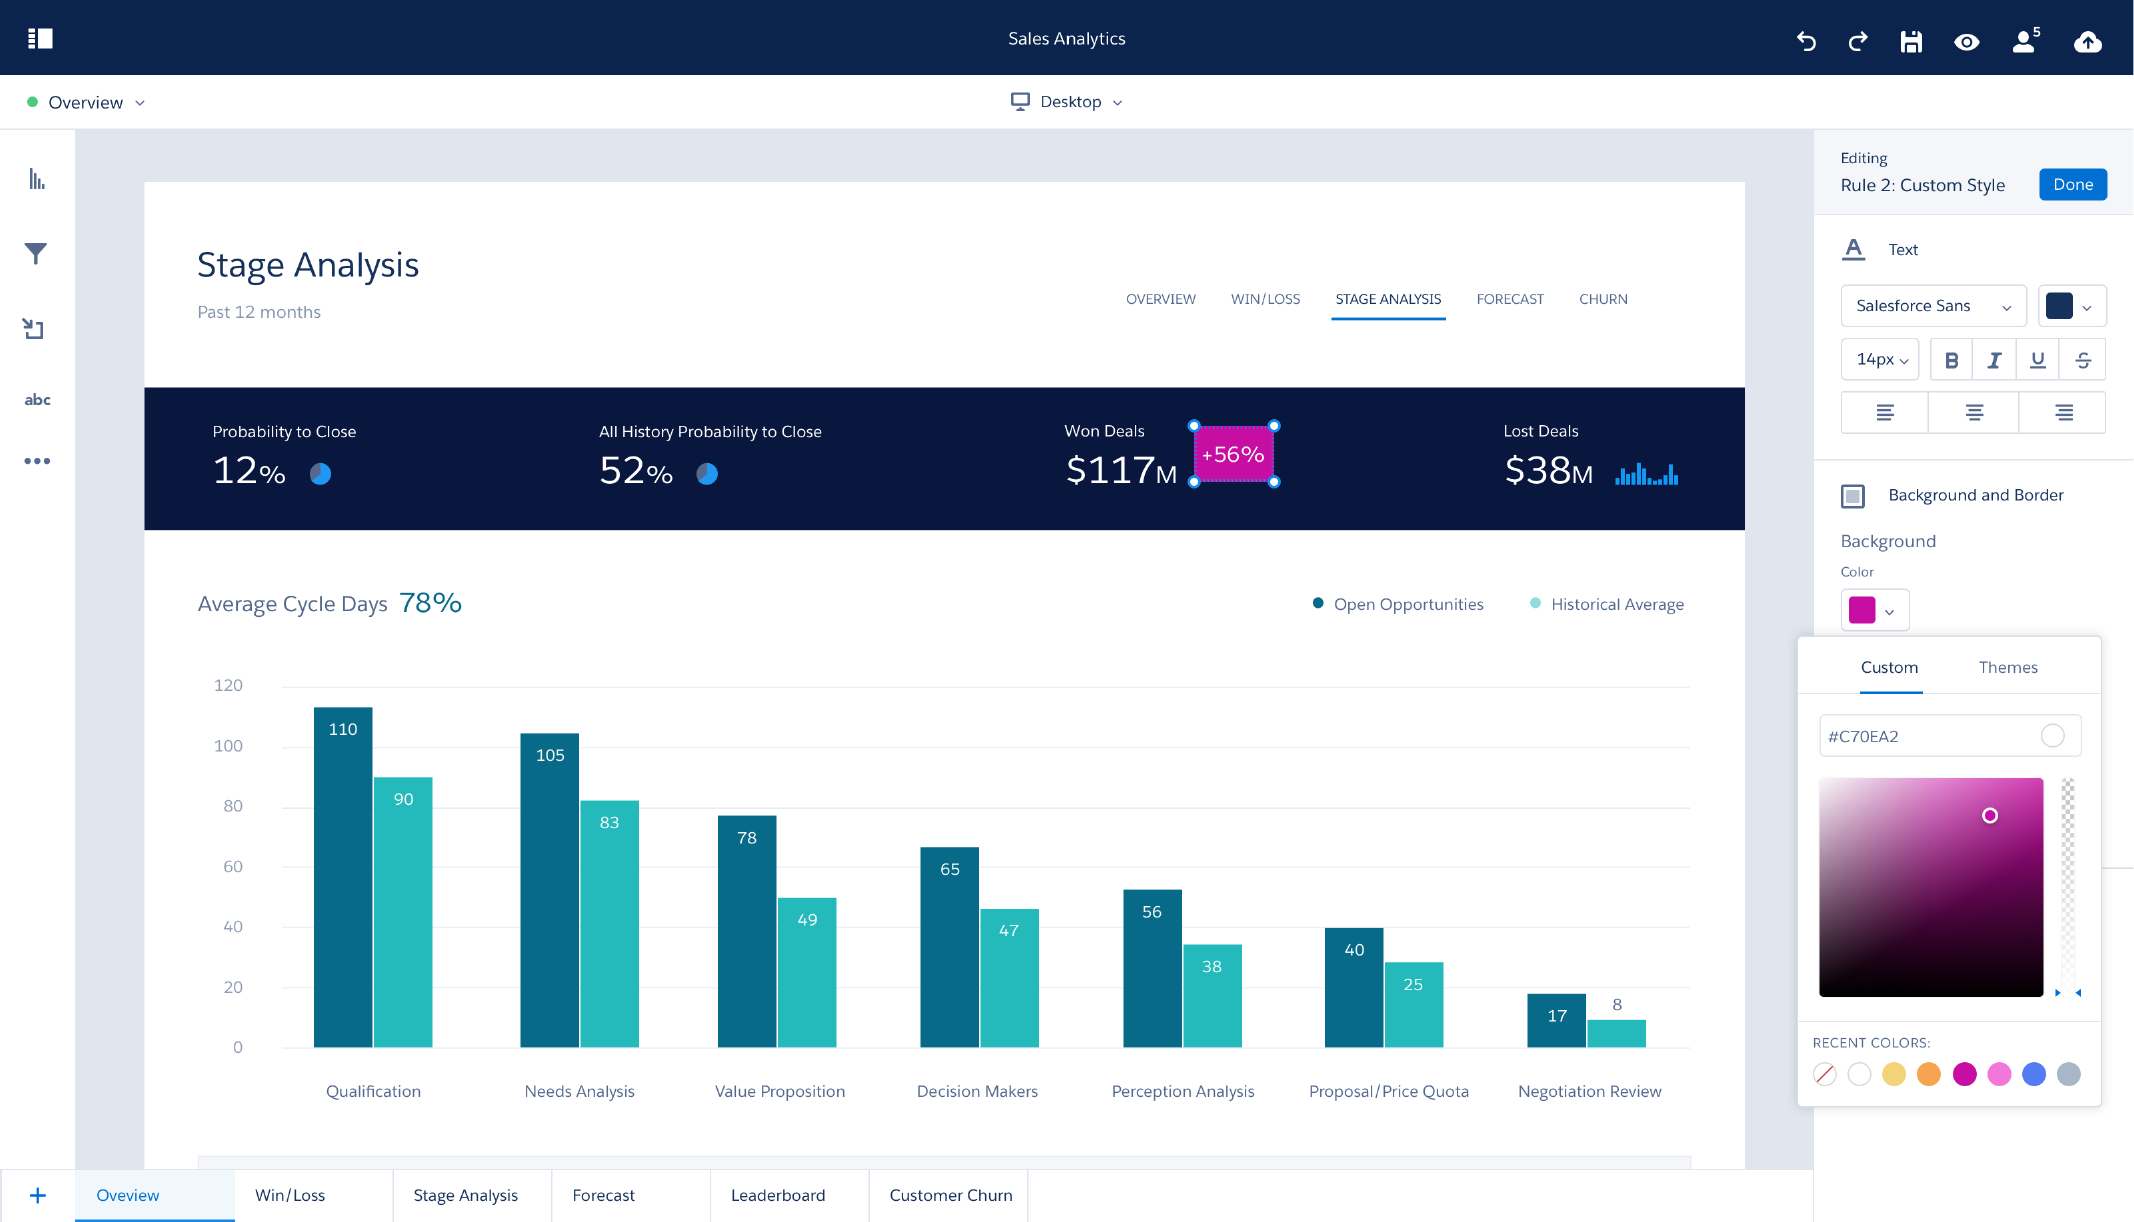Open the Desktop device dropdown
The width and height of the screenshot is (2134, 1222).
pos(1067,102)
